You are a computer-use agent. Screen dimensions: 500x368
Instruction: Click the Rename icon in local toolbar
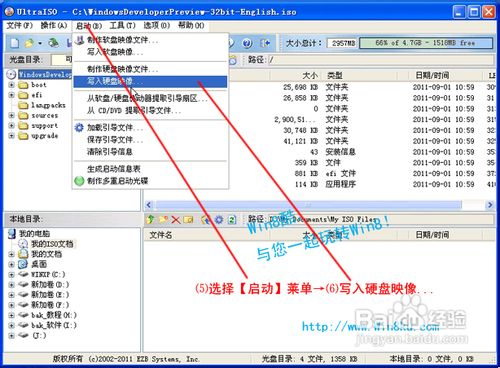[188, 220]
